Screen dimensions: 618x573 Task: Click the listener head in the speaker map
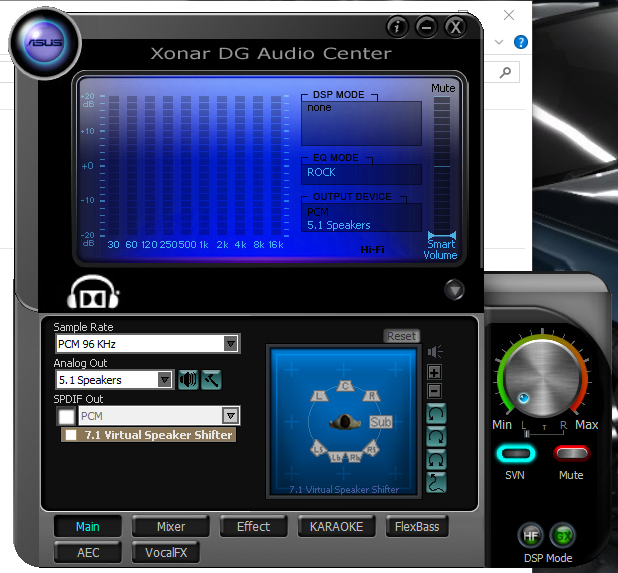(345, 422)
